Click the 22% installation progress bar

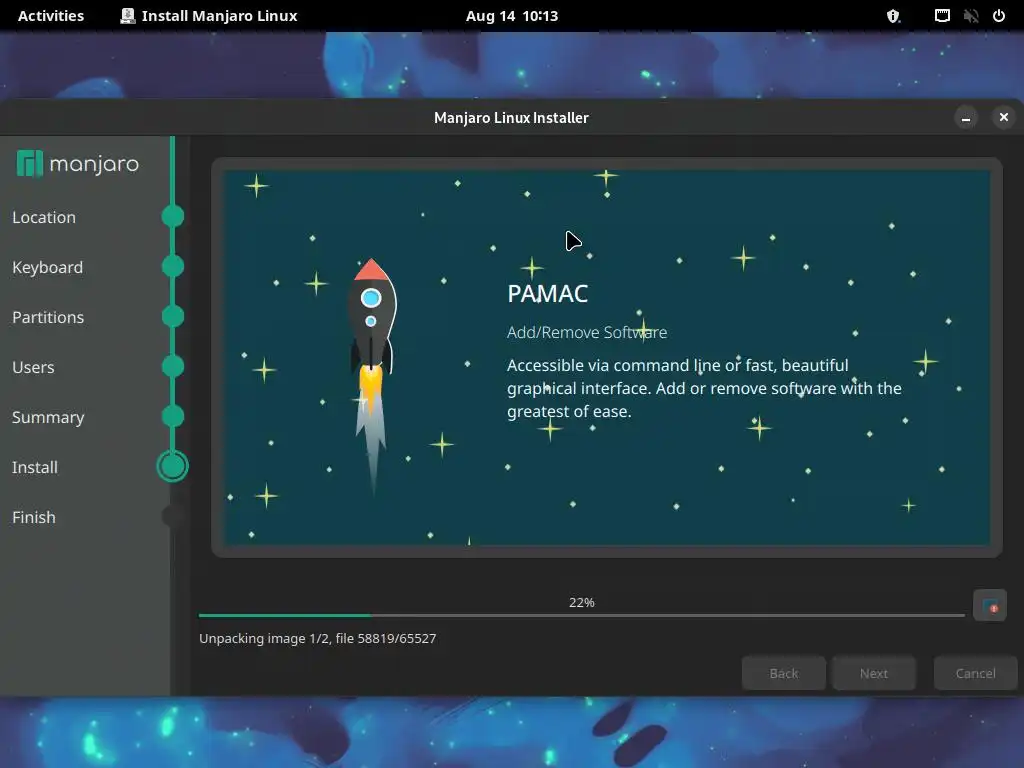click(x=582, y=615)
